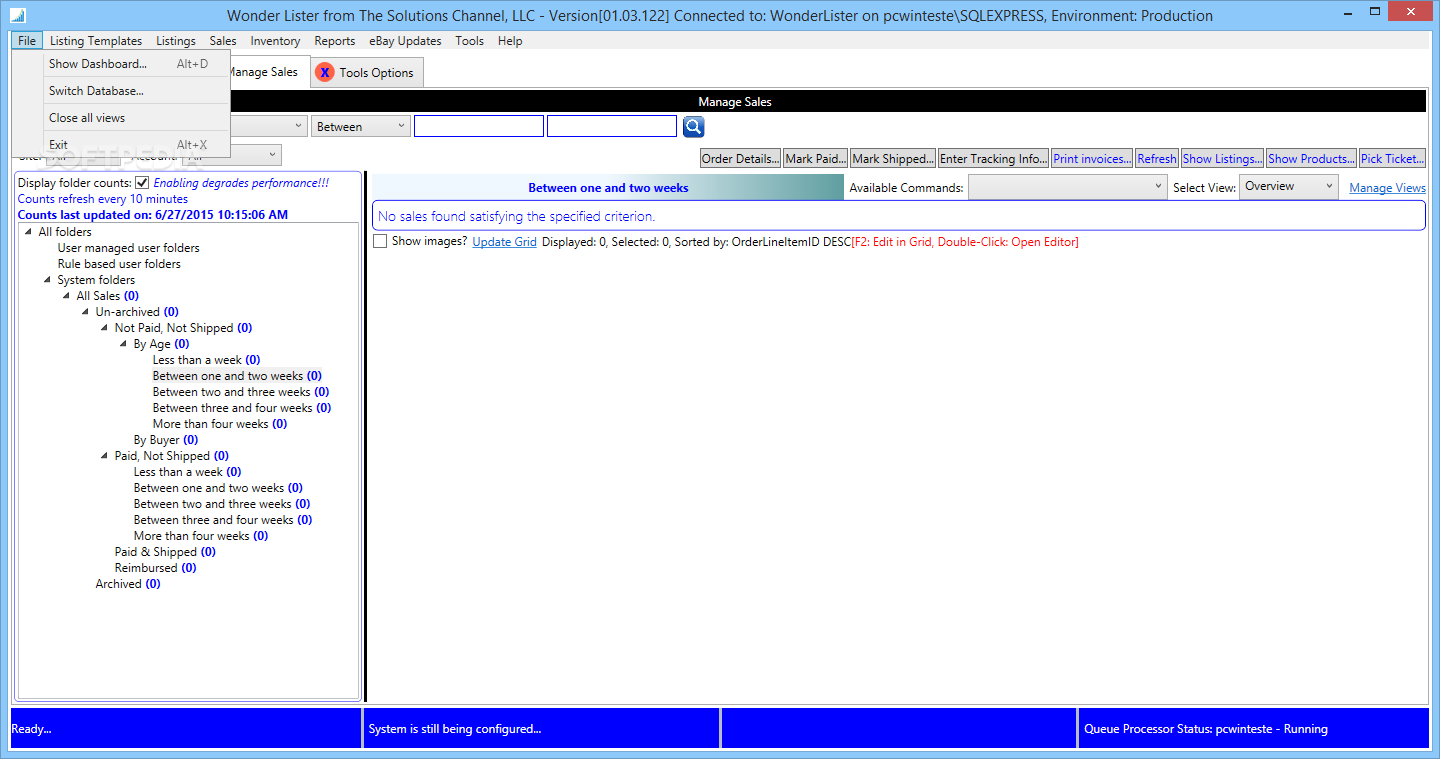Select the Reimbursed folder
Viewport: 1440px width, 759px height.
tap(155, 568)
